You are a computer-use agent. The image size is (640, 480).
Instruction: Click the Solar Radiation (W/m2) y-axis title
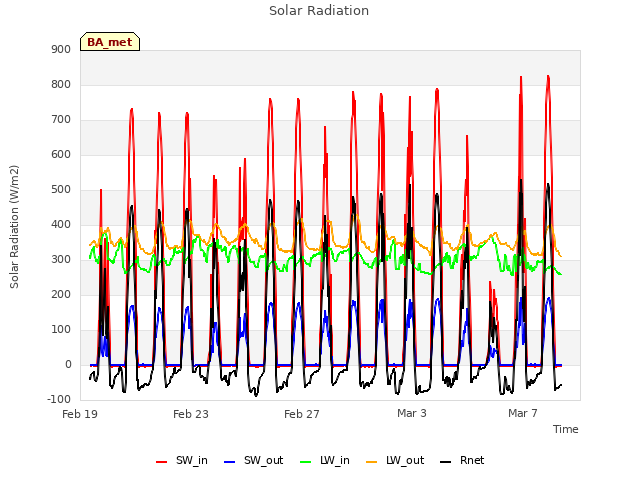[x=14, y=227]
